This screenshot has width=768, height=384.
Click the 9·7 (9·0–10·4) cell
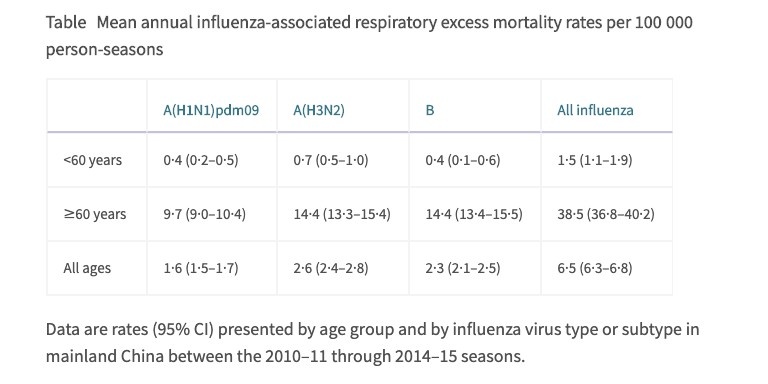tap(205, 214)
